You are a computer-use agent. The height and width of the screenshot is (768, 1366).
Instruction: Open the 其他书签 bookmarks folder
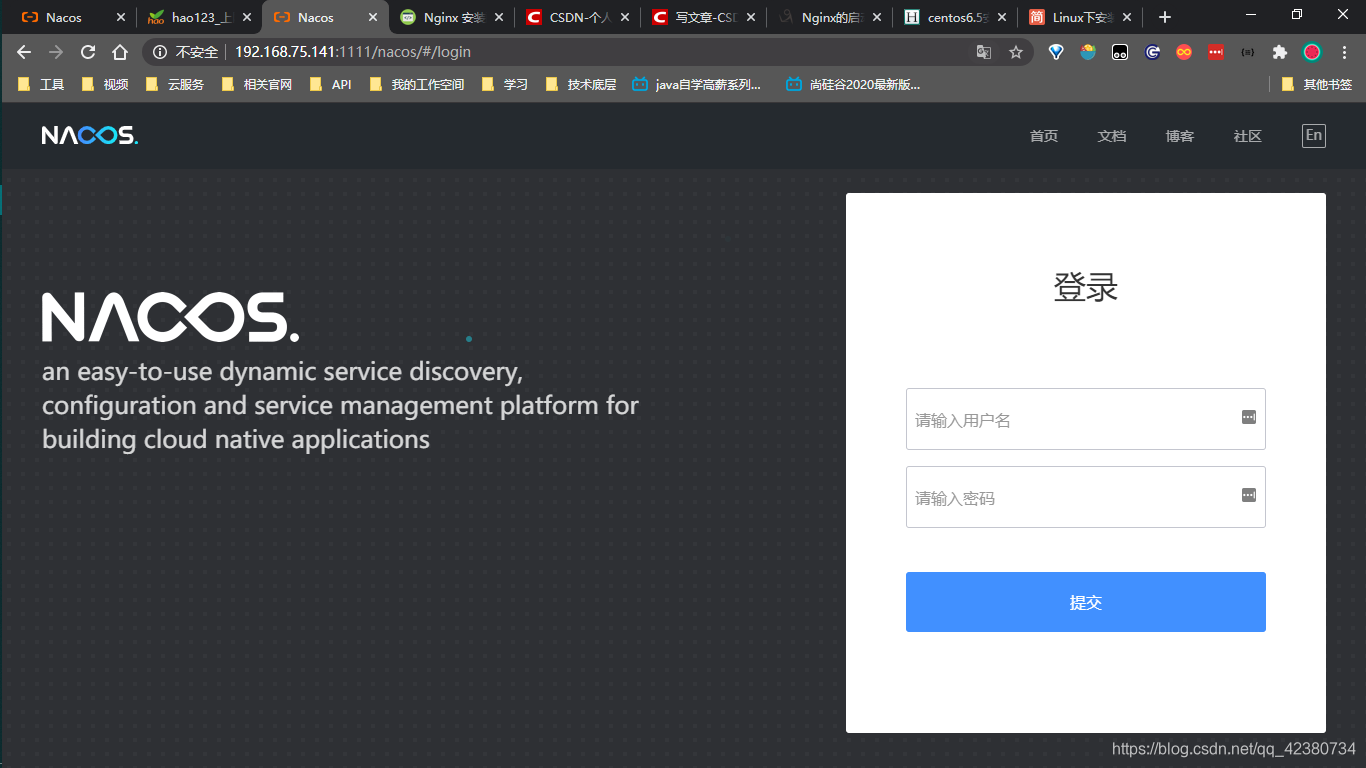(1317, 85)
